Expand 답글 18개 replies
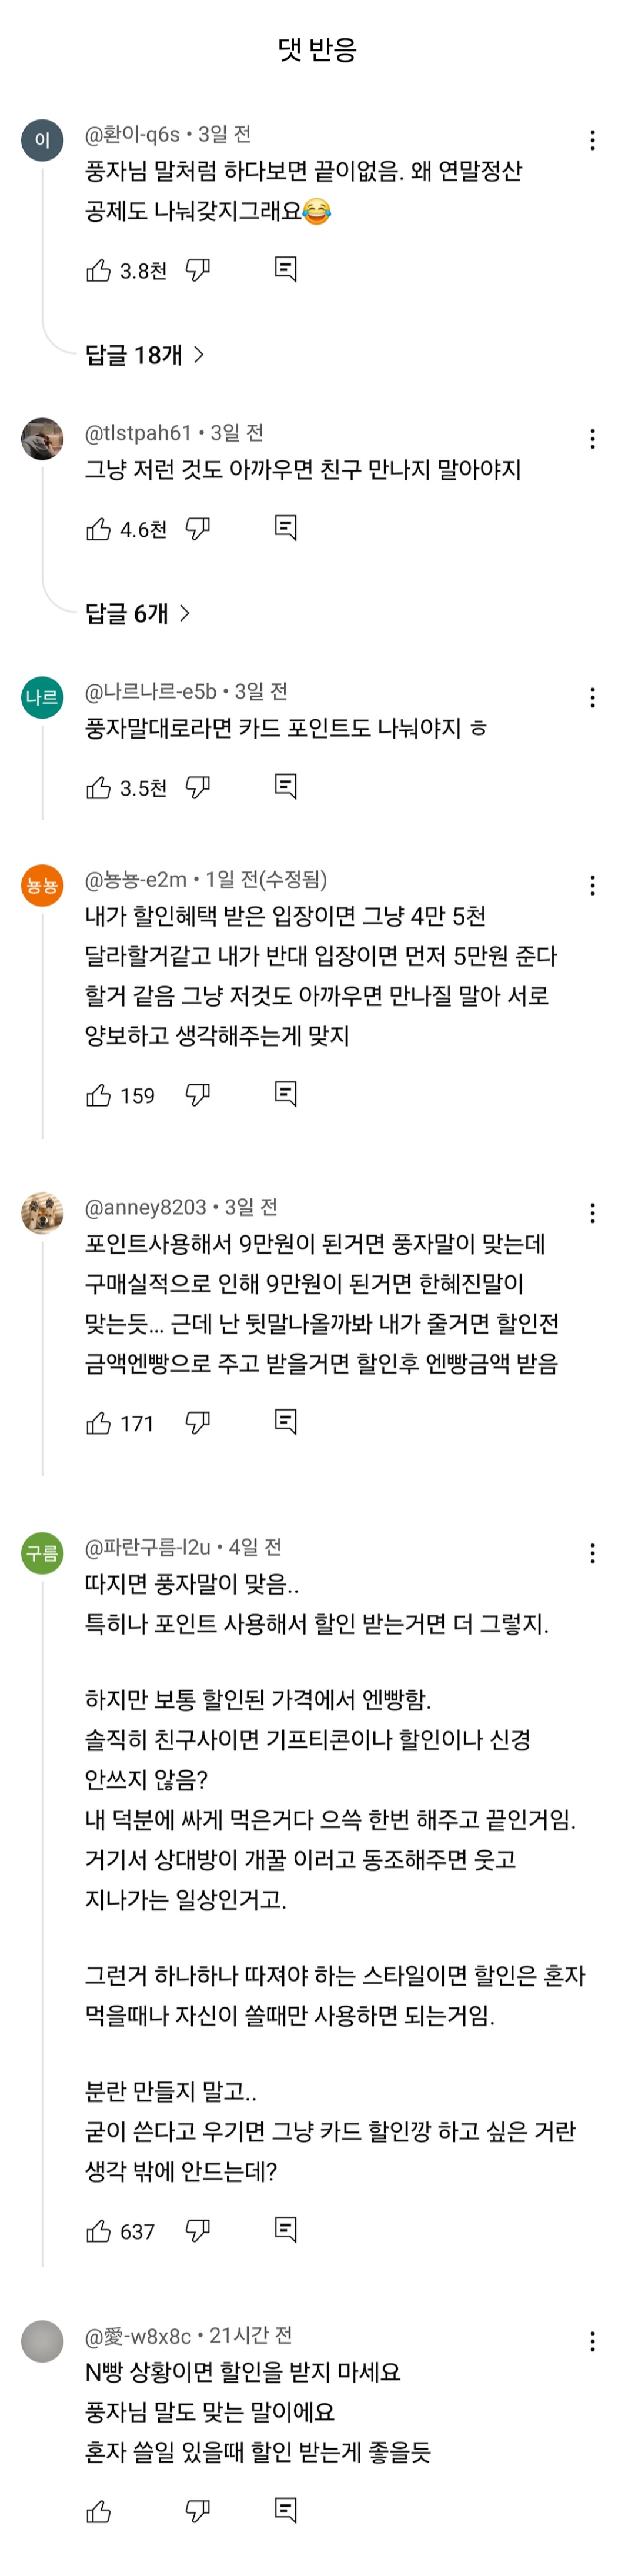635x2576 pixels. [x=145, y=355]
